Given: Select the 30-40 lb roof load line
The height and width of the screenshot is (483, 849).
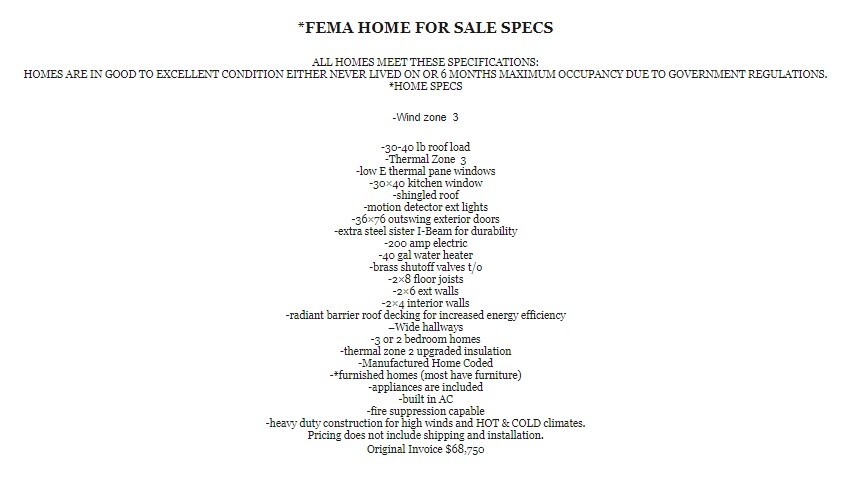Looking at the screenshot, I should click(426, 147).
